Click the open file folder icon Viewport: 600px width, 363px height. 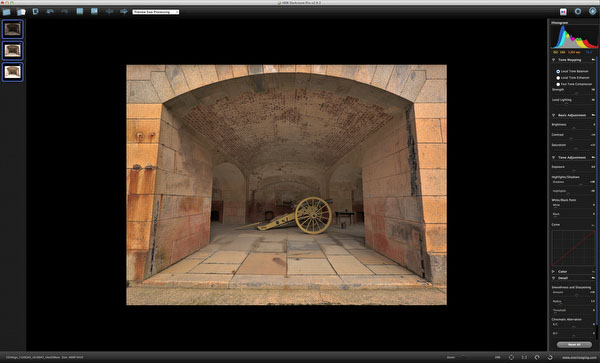pyautogui.click(x=7, y=12)
